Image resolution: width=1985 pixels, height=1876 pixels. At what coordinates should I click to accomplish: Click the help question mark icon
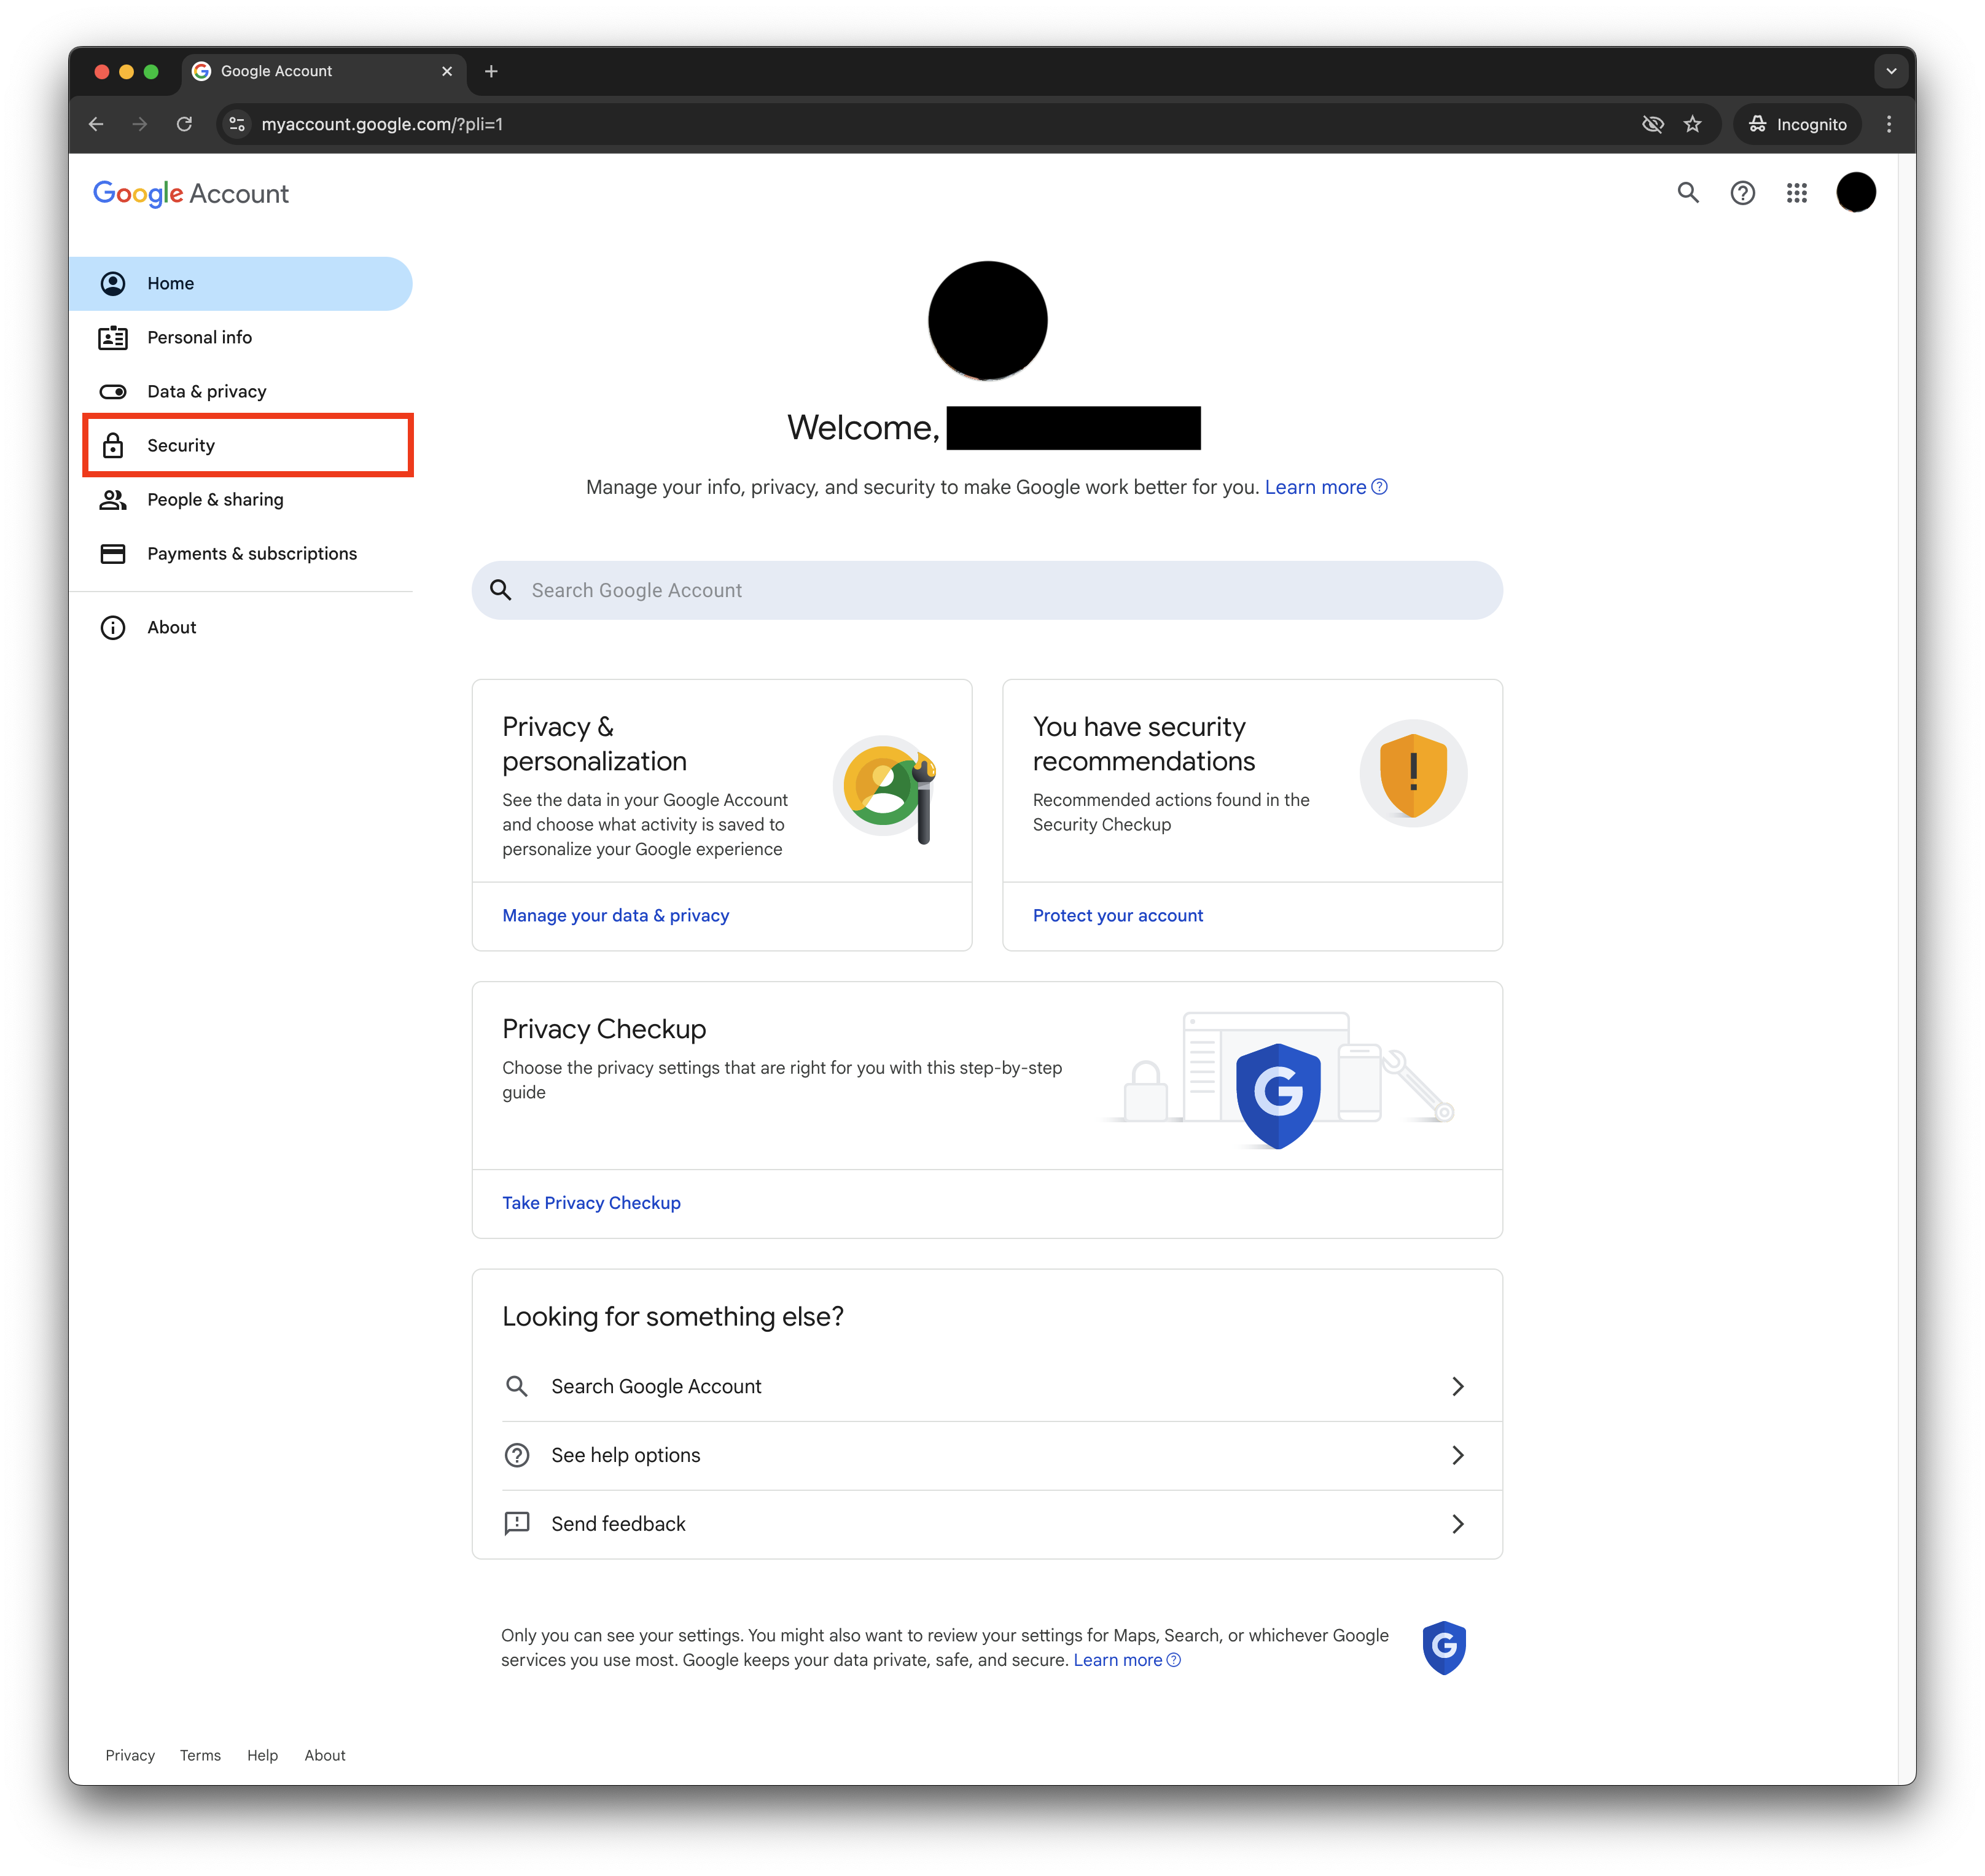(1742, 193)
